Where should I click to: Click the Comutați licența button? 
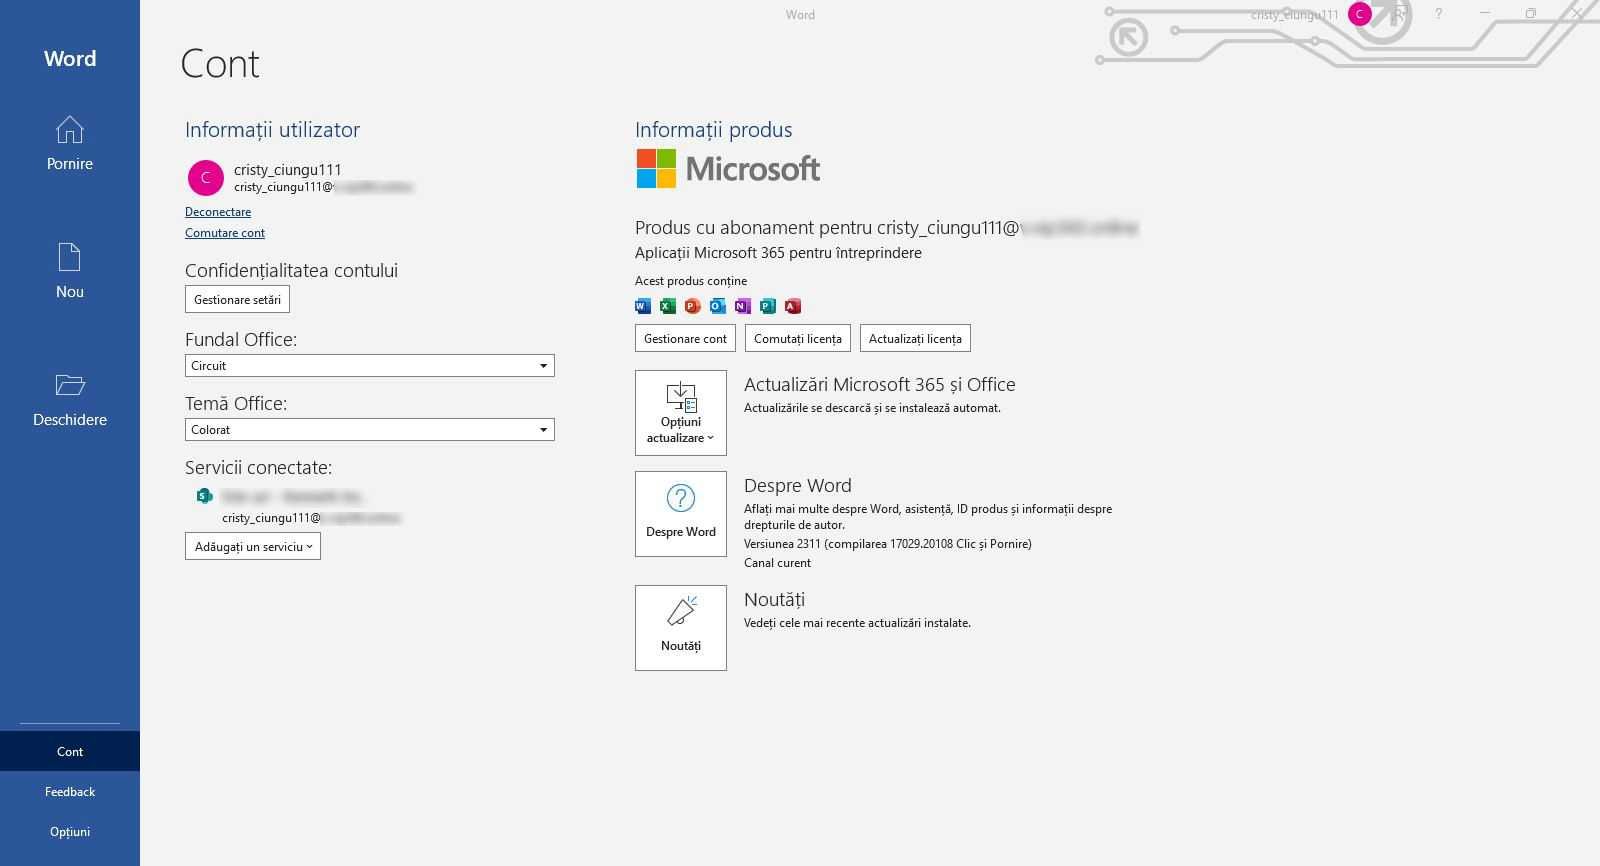click(x=798, y=338)
